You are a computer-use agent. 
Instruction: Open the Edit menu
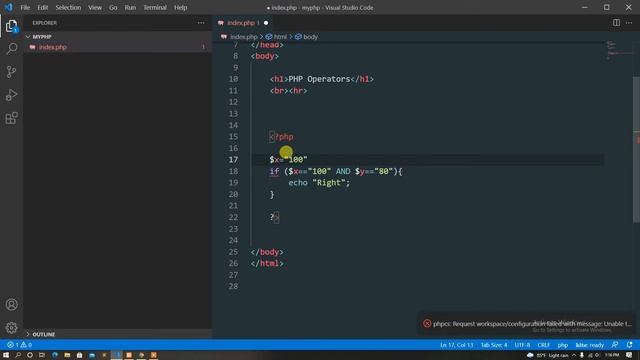[42, 7]
